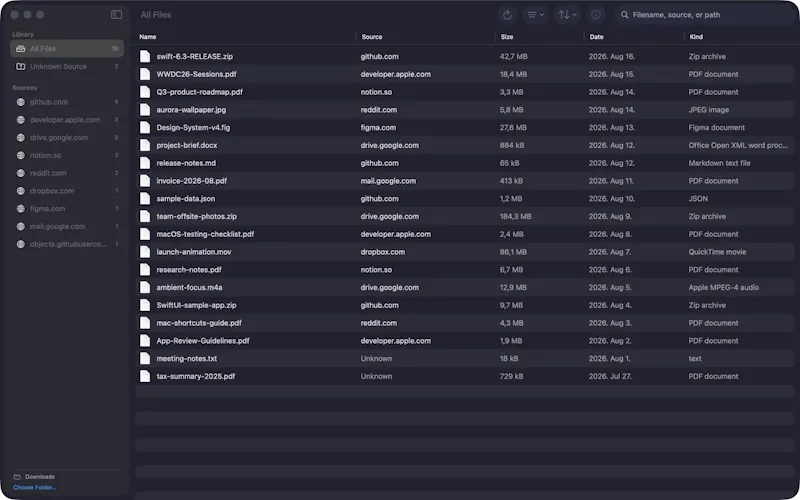
Task: Click the 2026. Jul 27. date cell
Action: 610,377
